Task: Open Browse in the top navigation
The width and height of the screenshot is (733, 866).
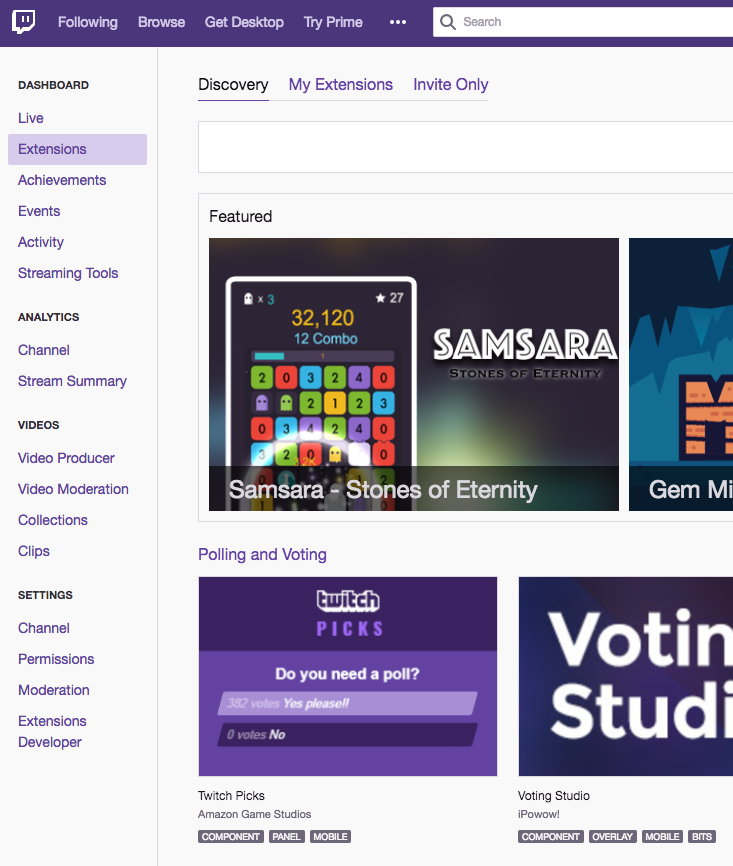Action: tap(161, 22)
